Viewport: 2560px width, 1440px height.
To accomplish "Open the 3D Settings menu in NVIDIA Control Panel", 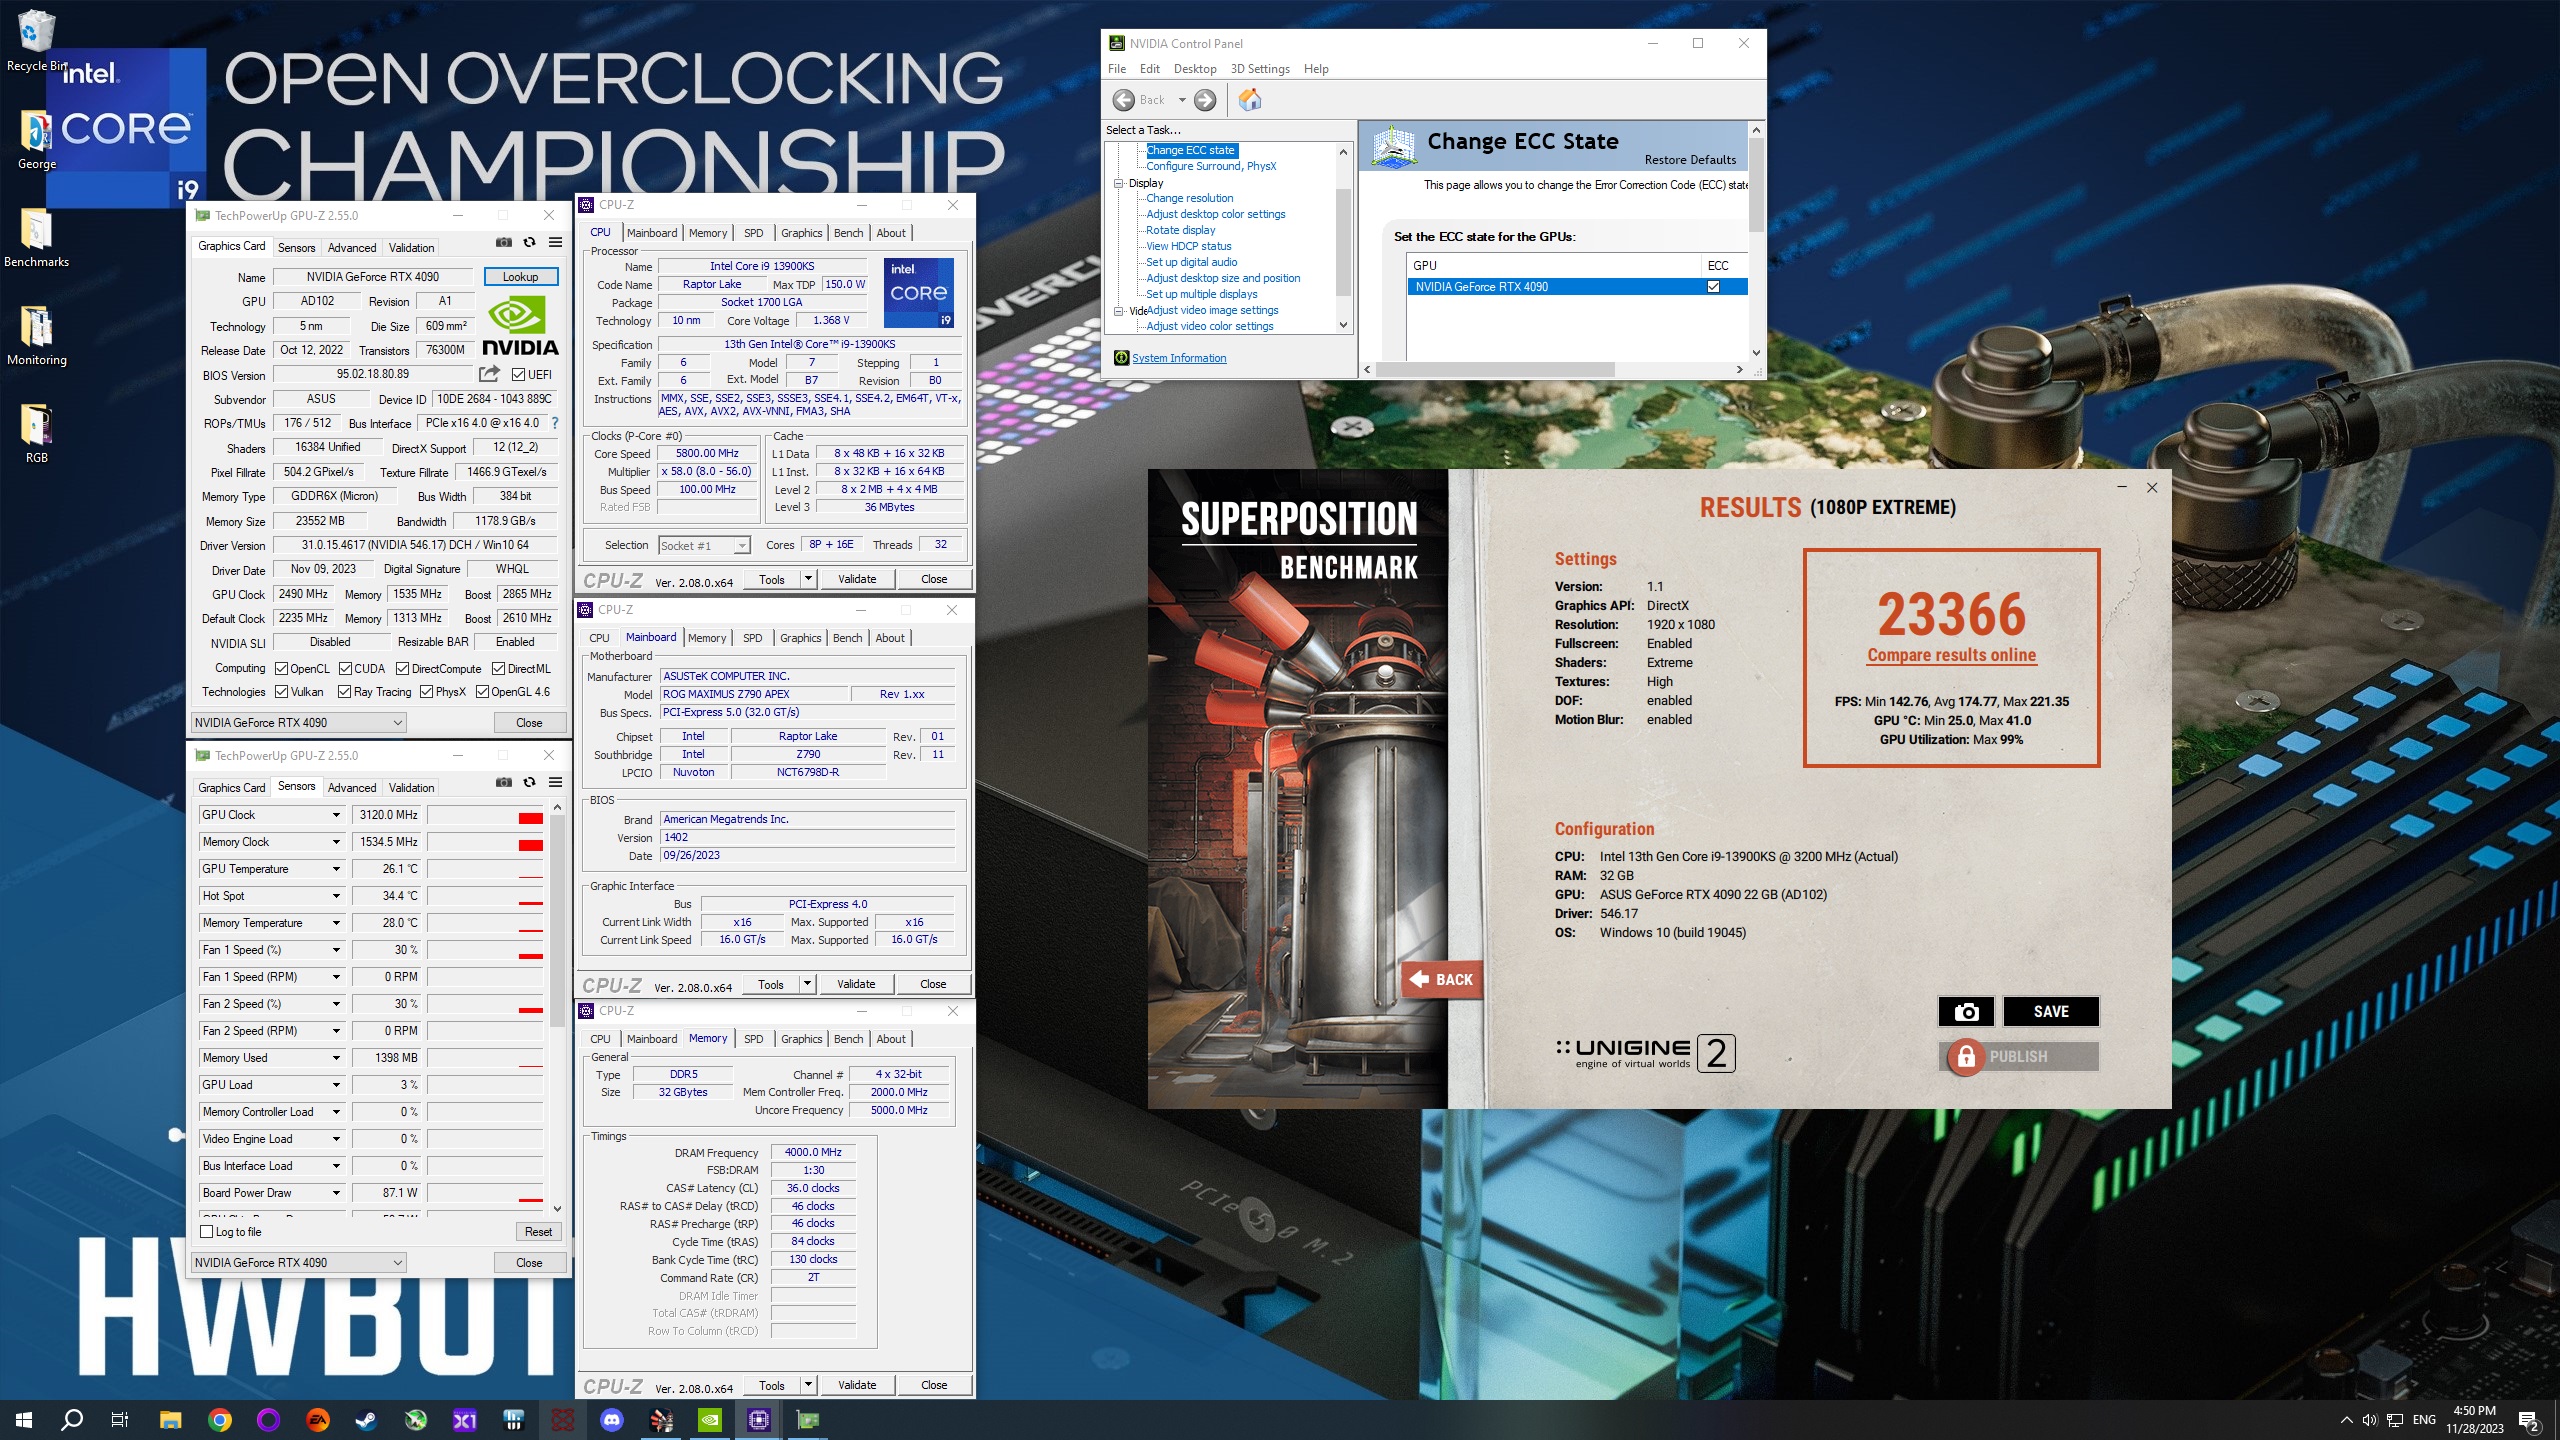I will (x=1260, y=69).
